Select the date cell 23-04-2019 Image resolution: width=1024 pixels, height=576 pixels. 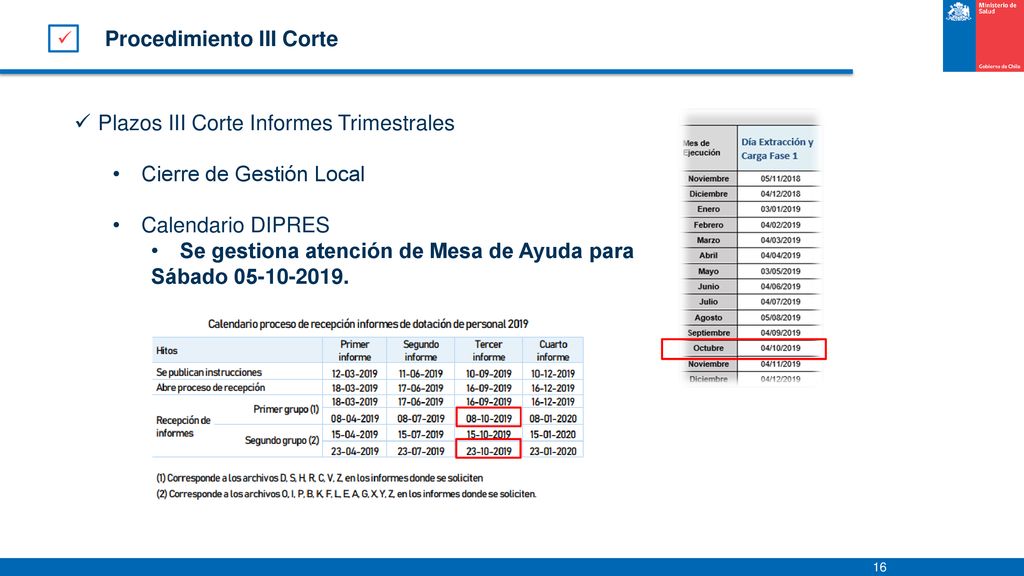click(x=355, y=451)
